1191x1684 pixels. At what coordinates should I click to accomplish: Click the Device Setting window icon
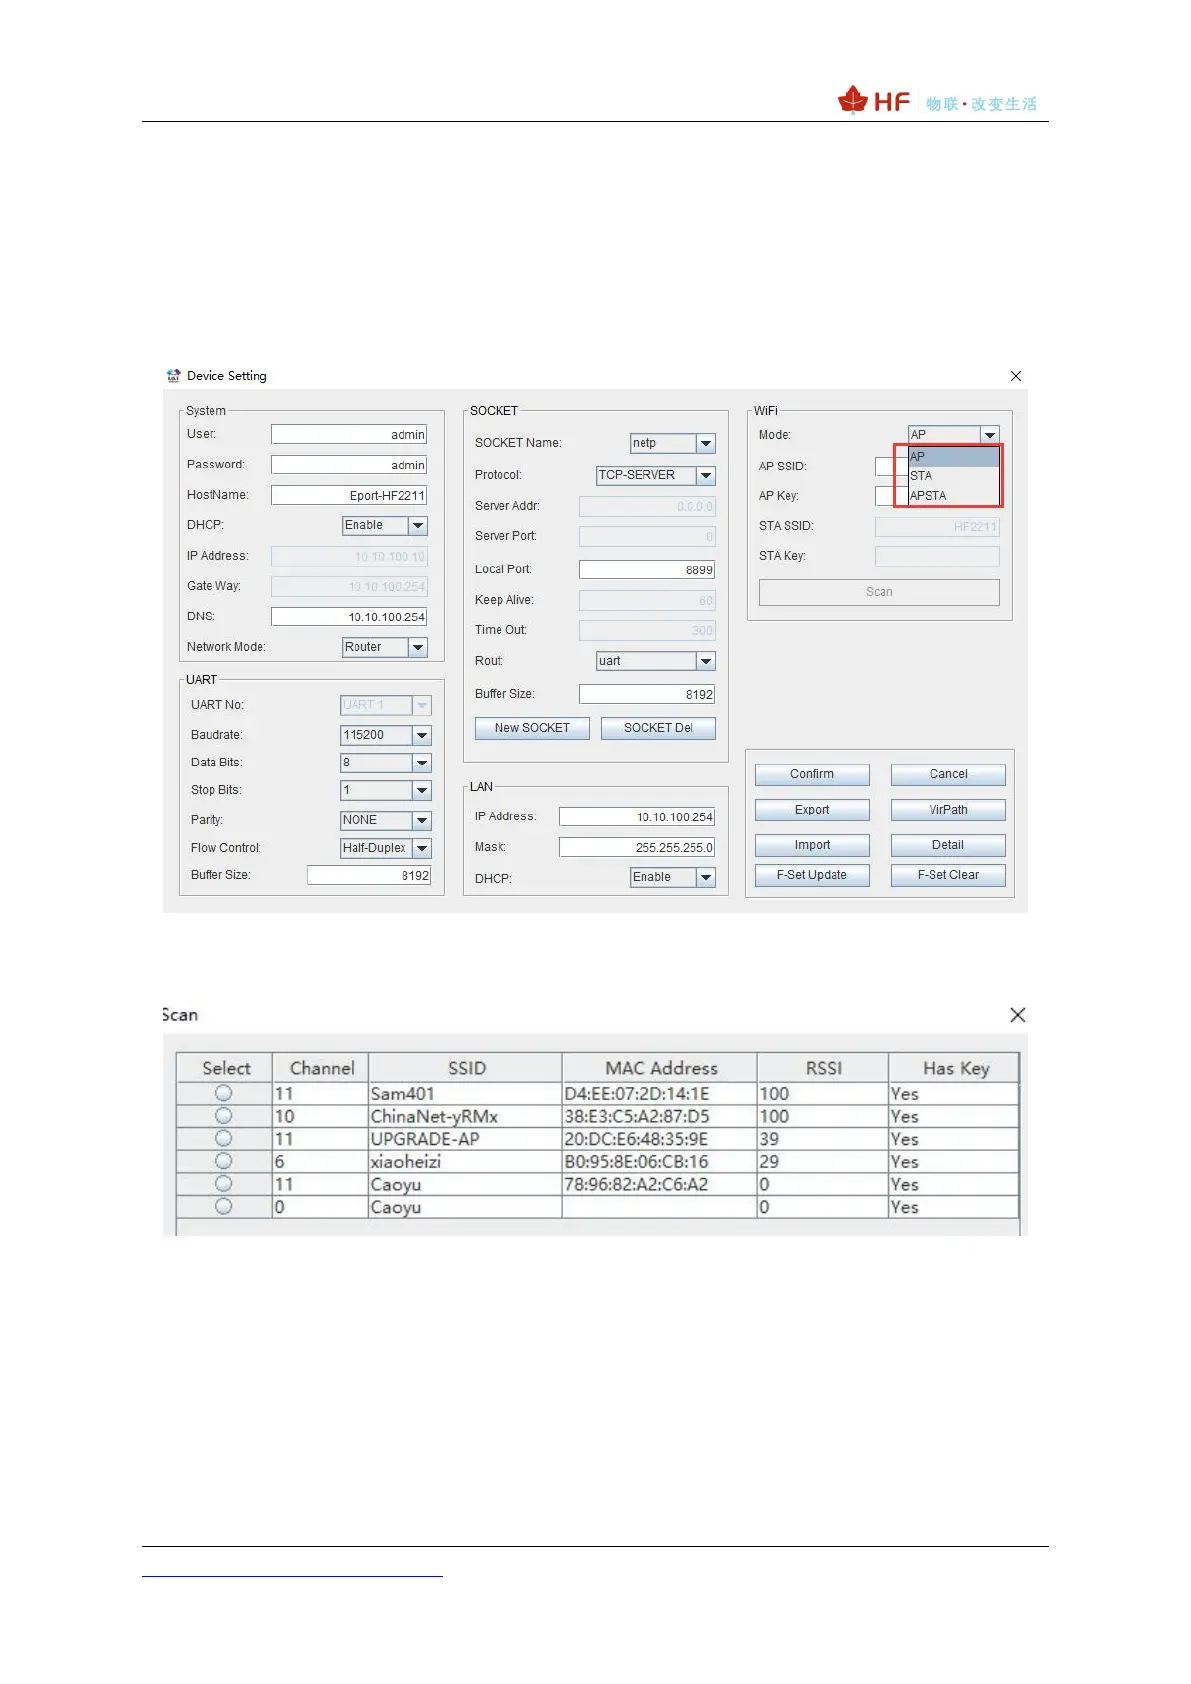coord(173,376)
